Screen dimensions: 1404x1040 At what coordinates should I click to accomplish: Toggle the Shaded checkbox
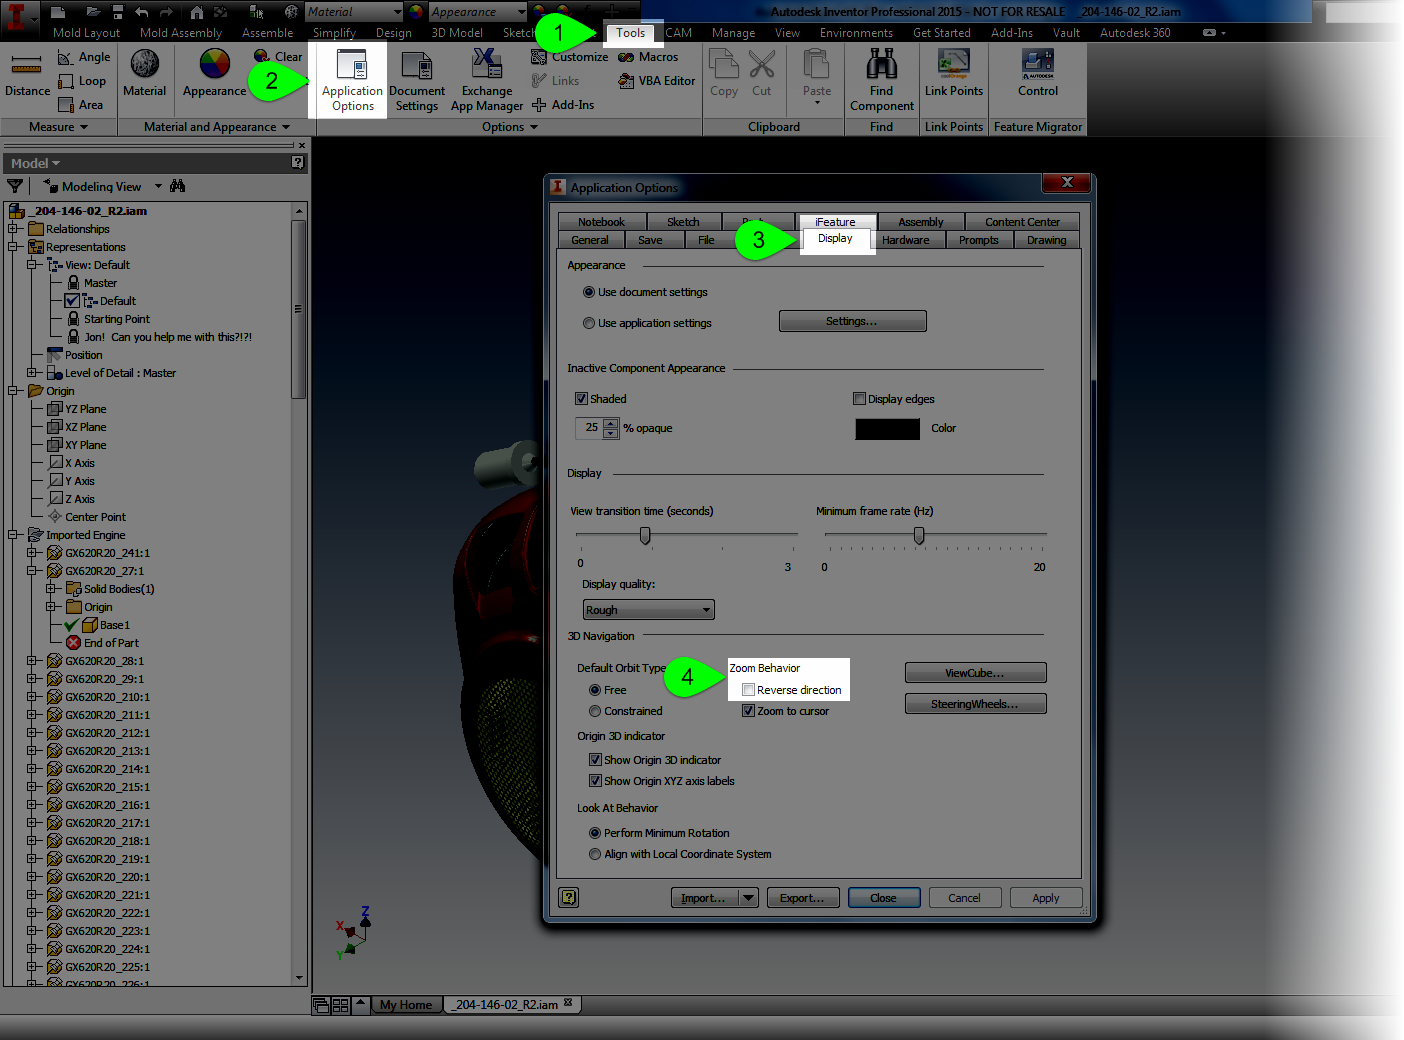(581, 399)
